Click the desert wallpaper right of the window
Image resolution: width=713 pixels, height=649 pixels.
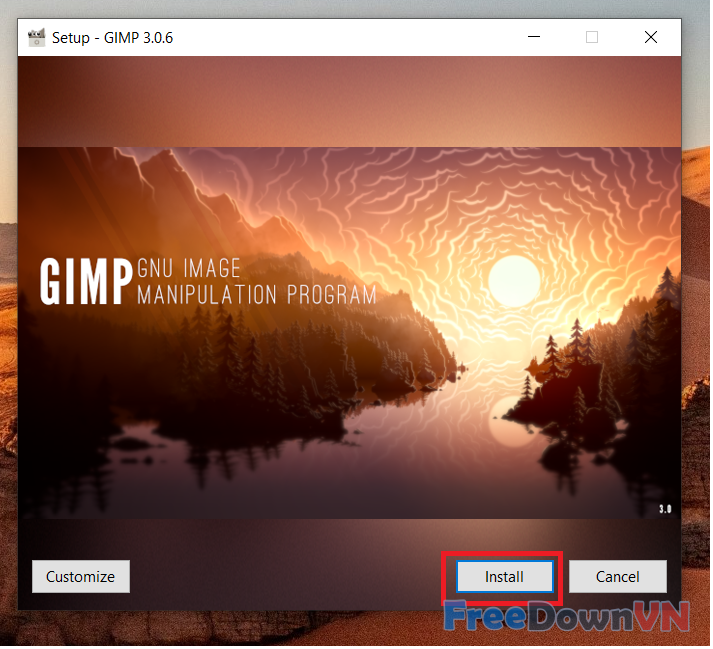[x=696, y=300]
